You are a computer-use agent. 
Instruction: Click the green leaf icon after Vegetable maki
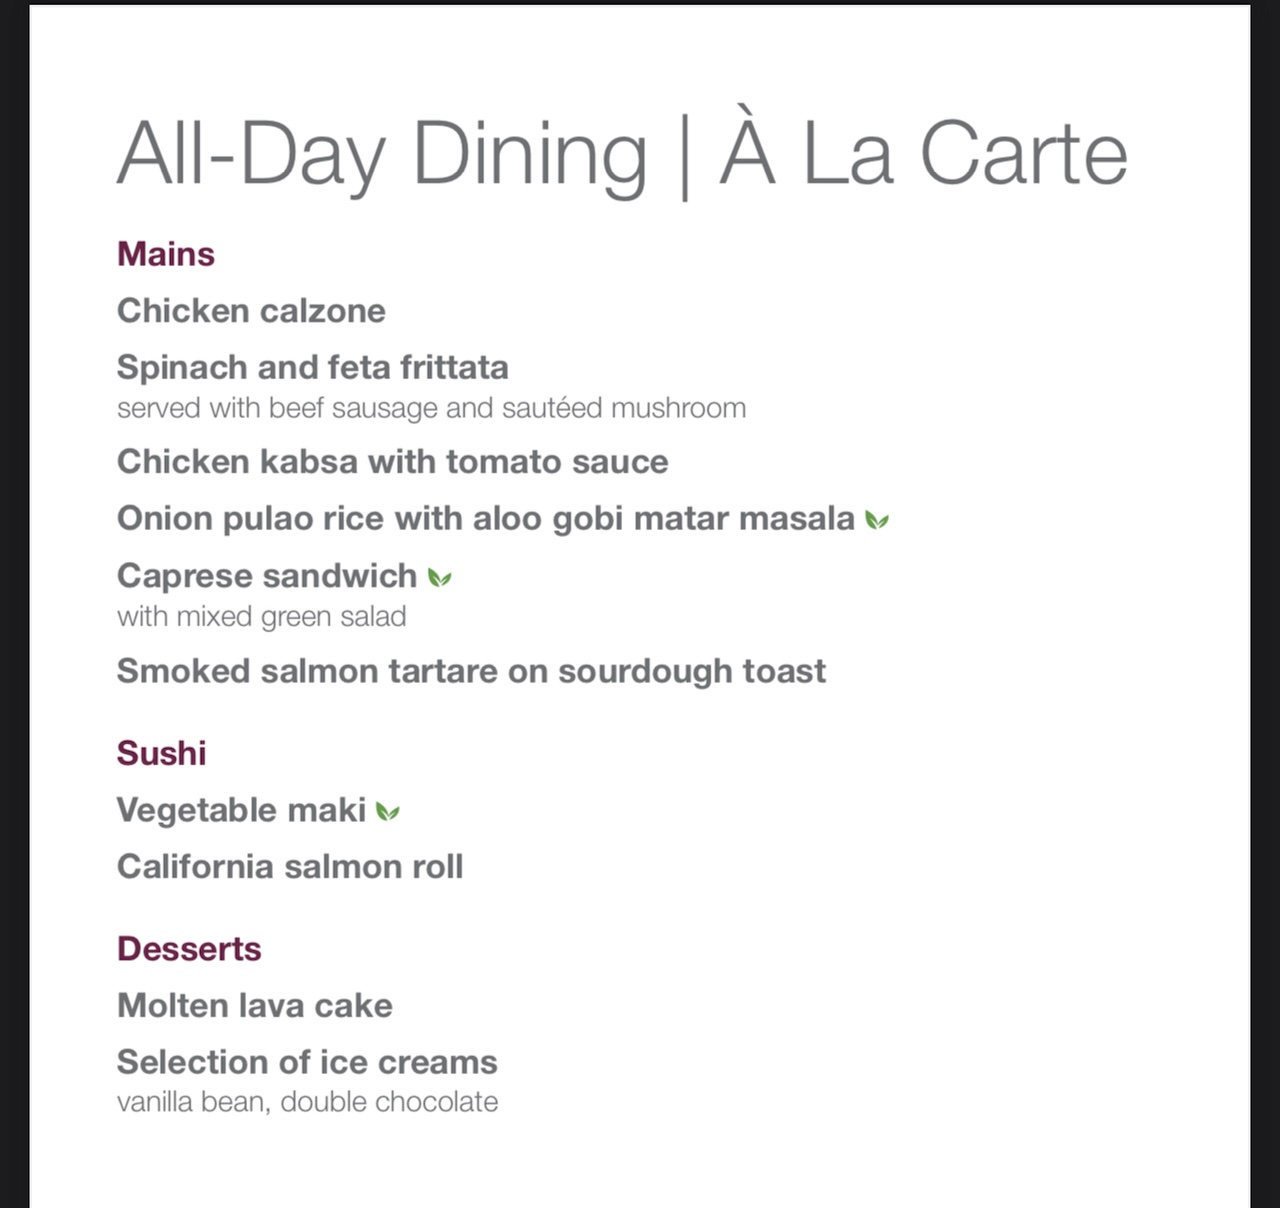[387, 811]
